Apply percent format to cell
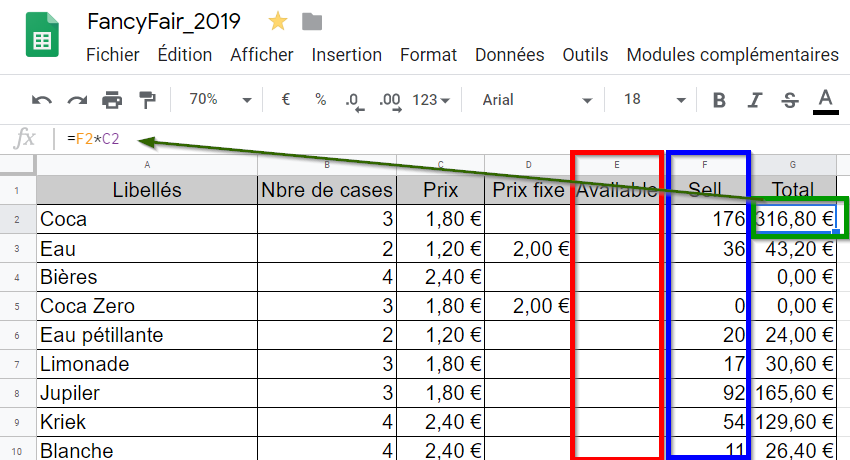The image size is (850, 460). click(x=320, y=100)
